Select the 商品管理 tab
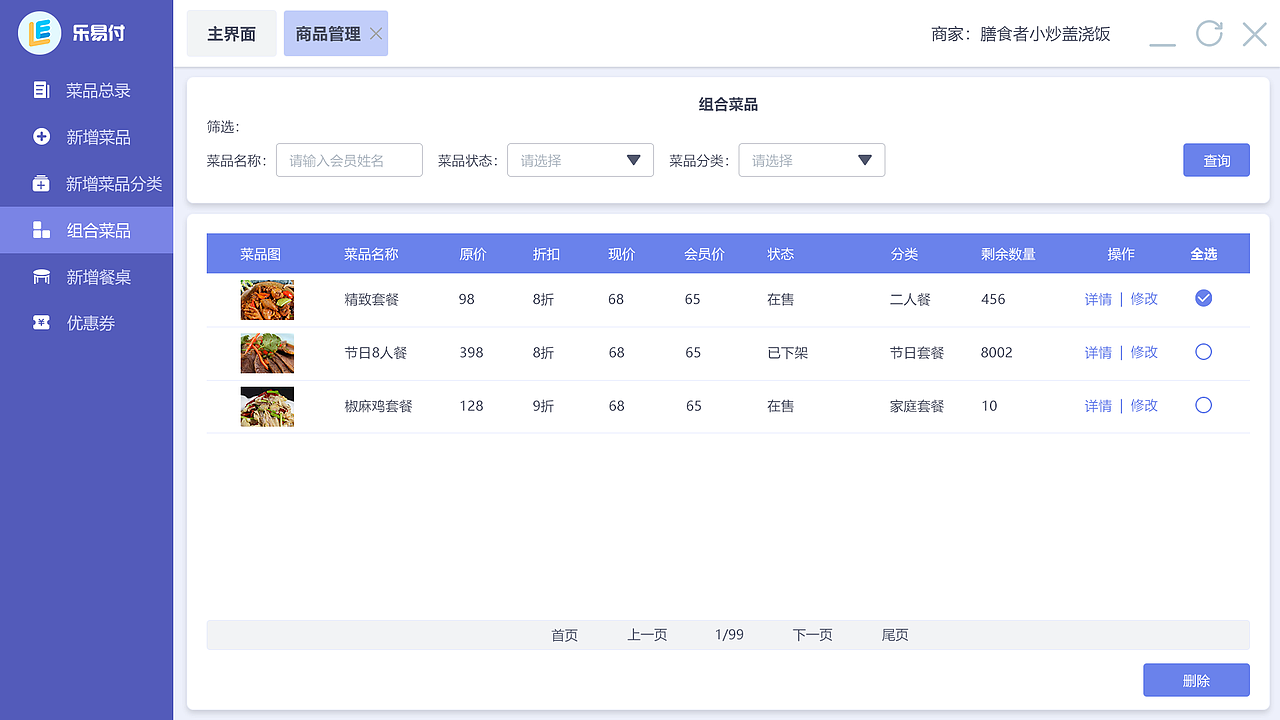This screenshot has height=720, width=1280. [329, 32]
